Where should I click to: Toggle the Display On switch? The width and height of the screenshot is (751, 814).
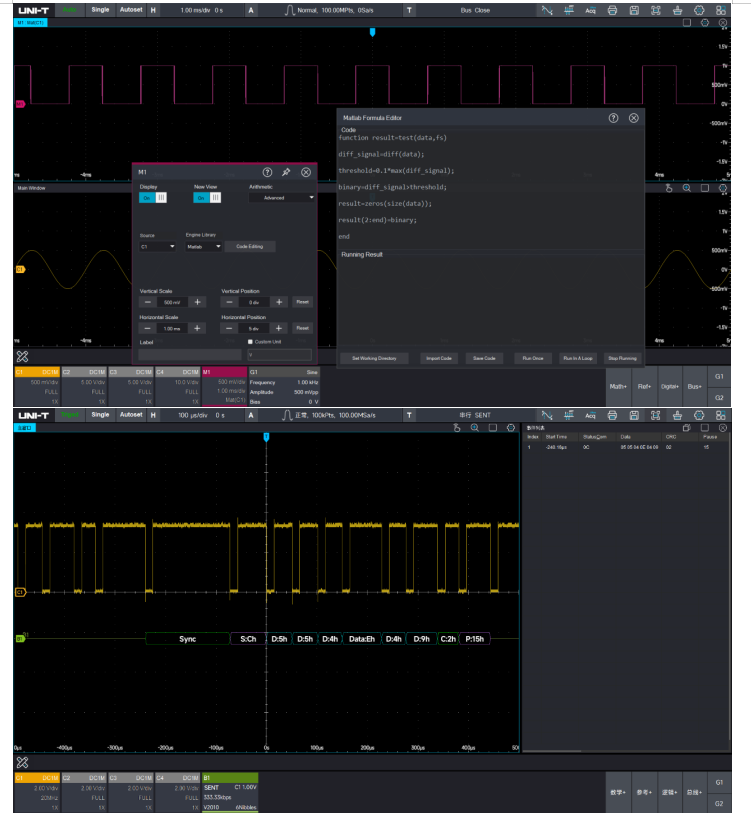tap(153, 198)
